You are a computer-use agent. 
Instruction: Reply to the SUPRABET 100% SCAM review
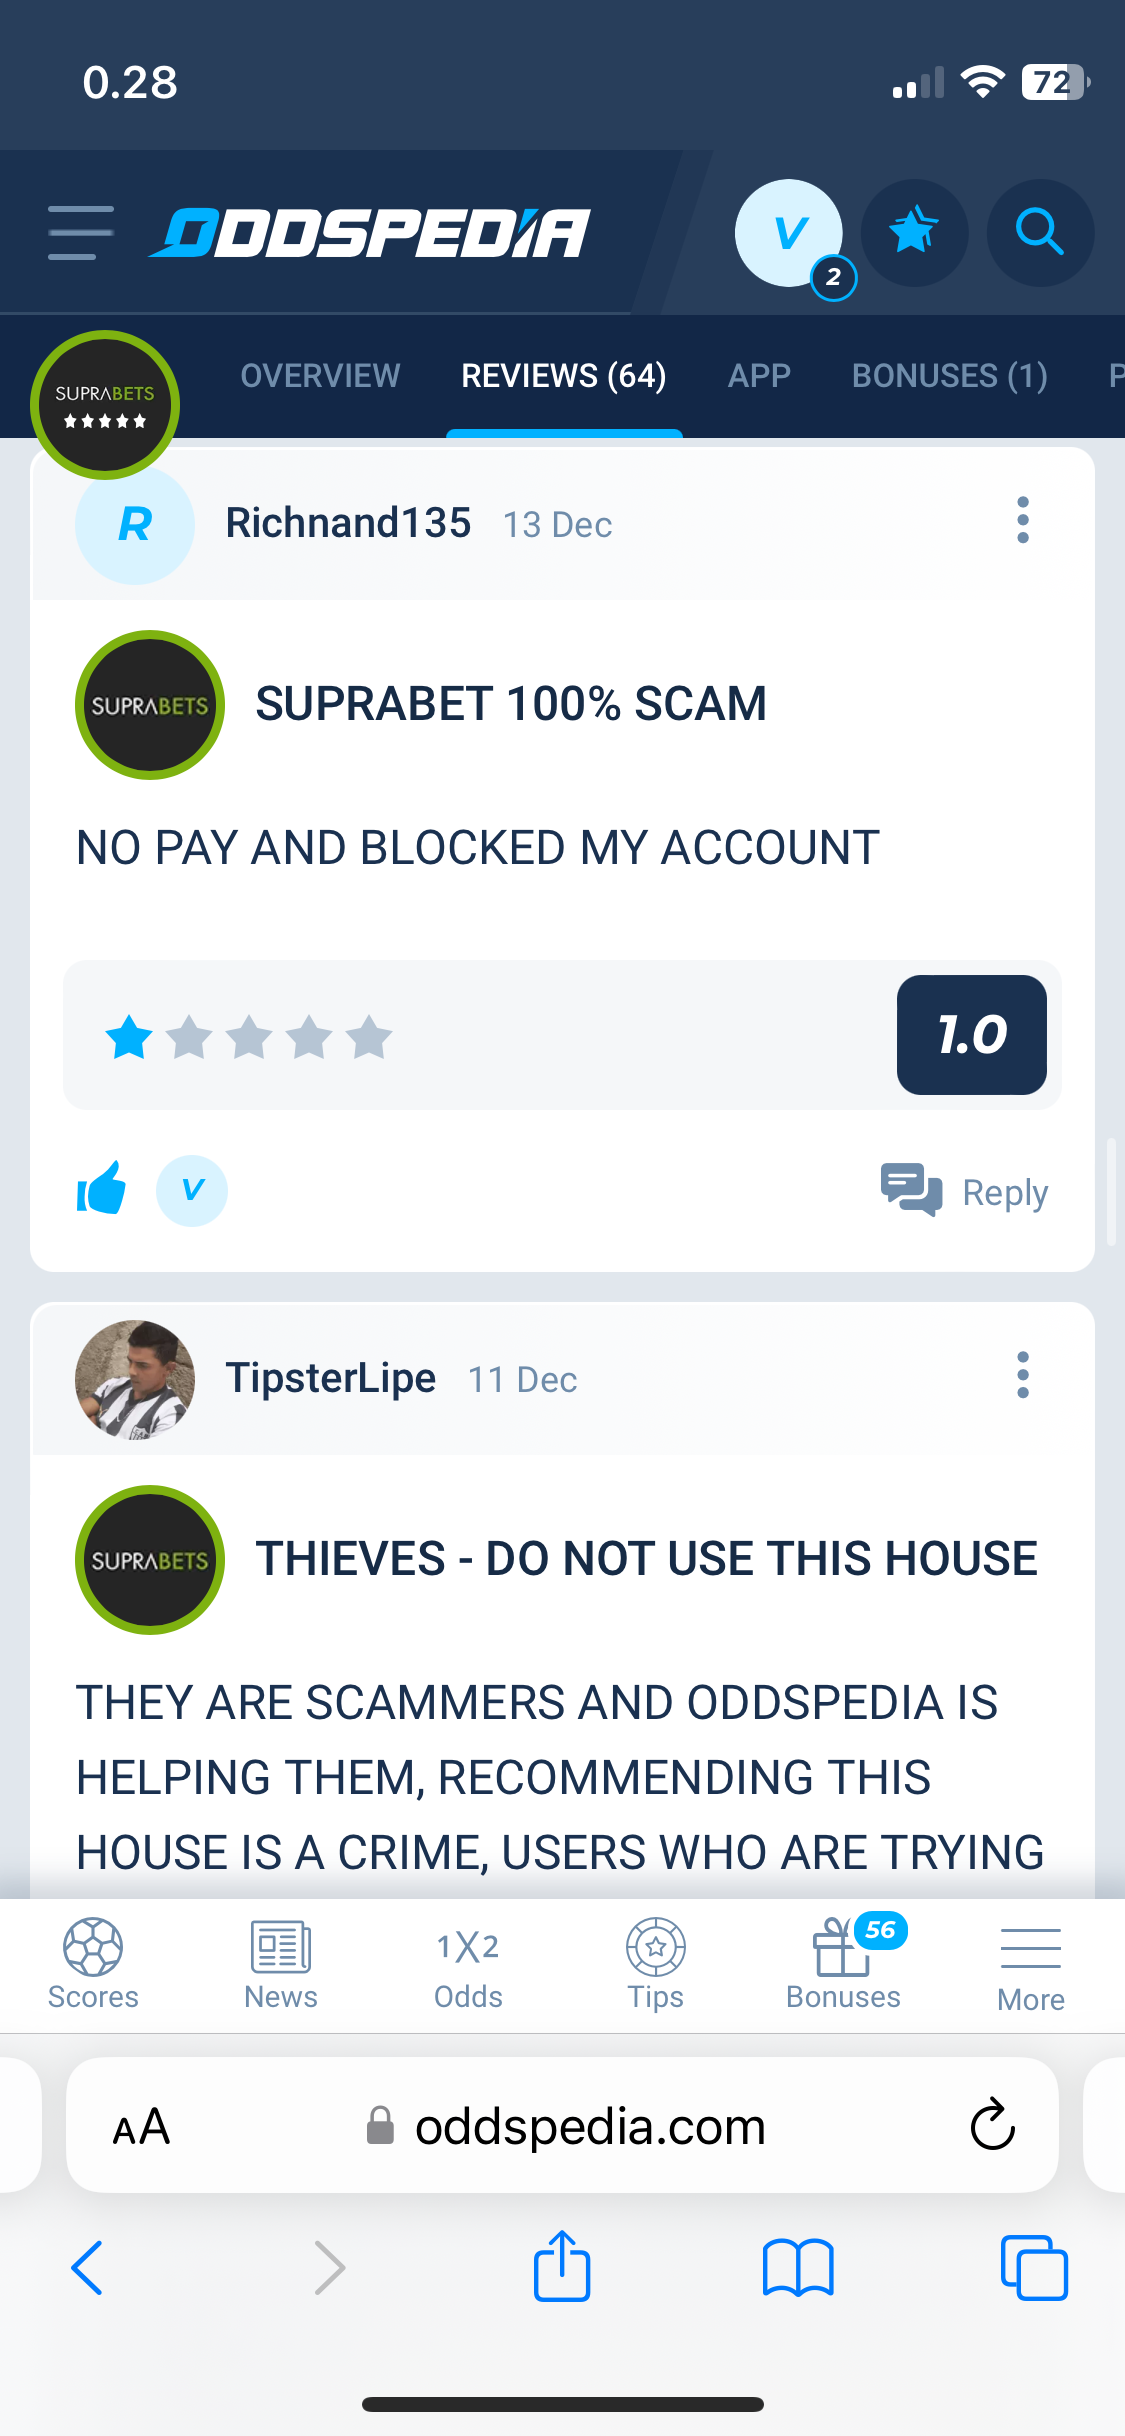point(964,1191)
